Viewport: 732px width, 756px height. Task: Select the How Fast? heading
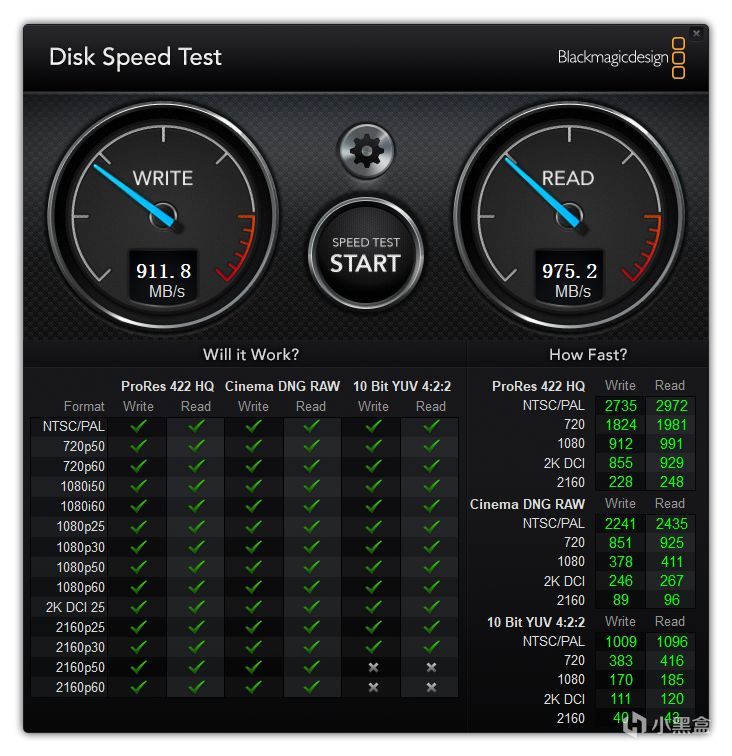(x=588, y=354)
